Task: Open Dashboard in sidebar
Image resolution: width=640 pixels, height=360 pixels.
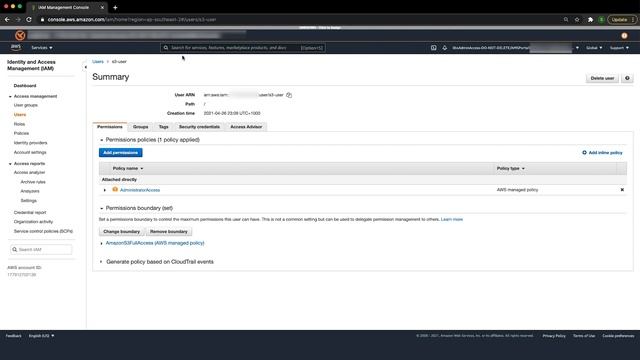Action: click(x=25, y=86)
